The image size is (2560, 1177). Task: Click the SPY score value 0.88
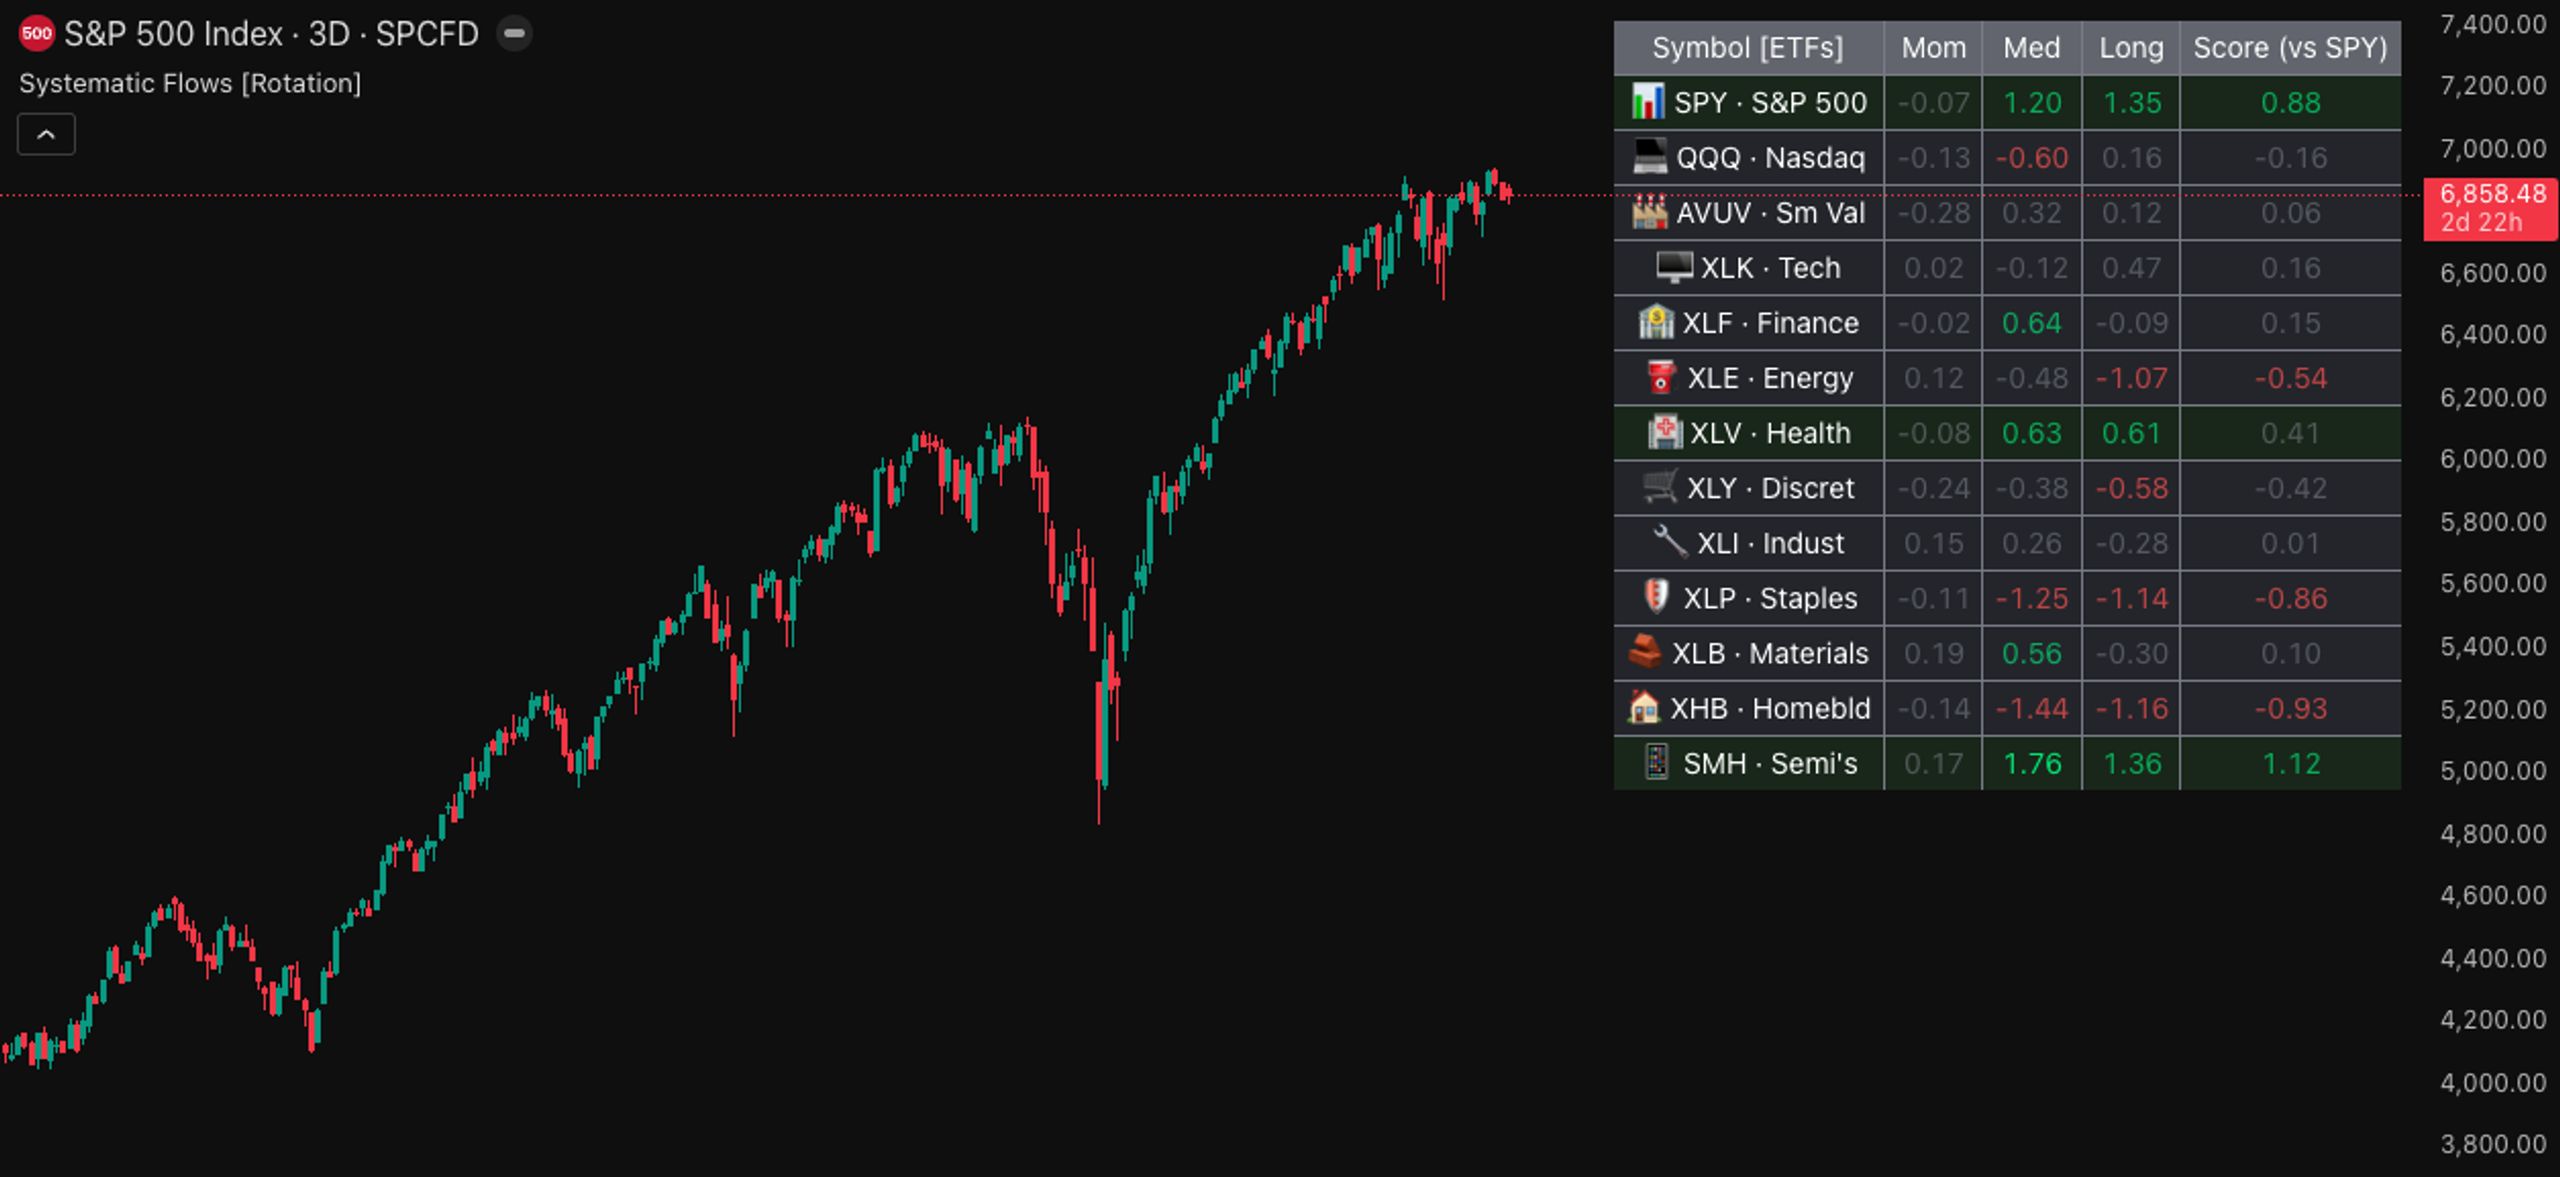point(2291,103)
